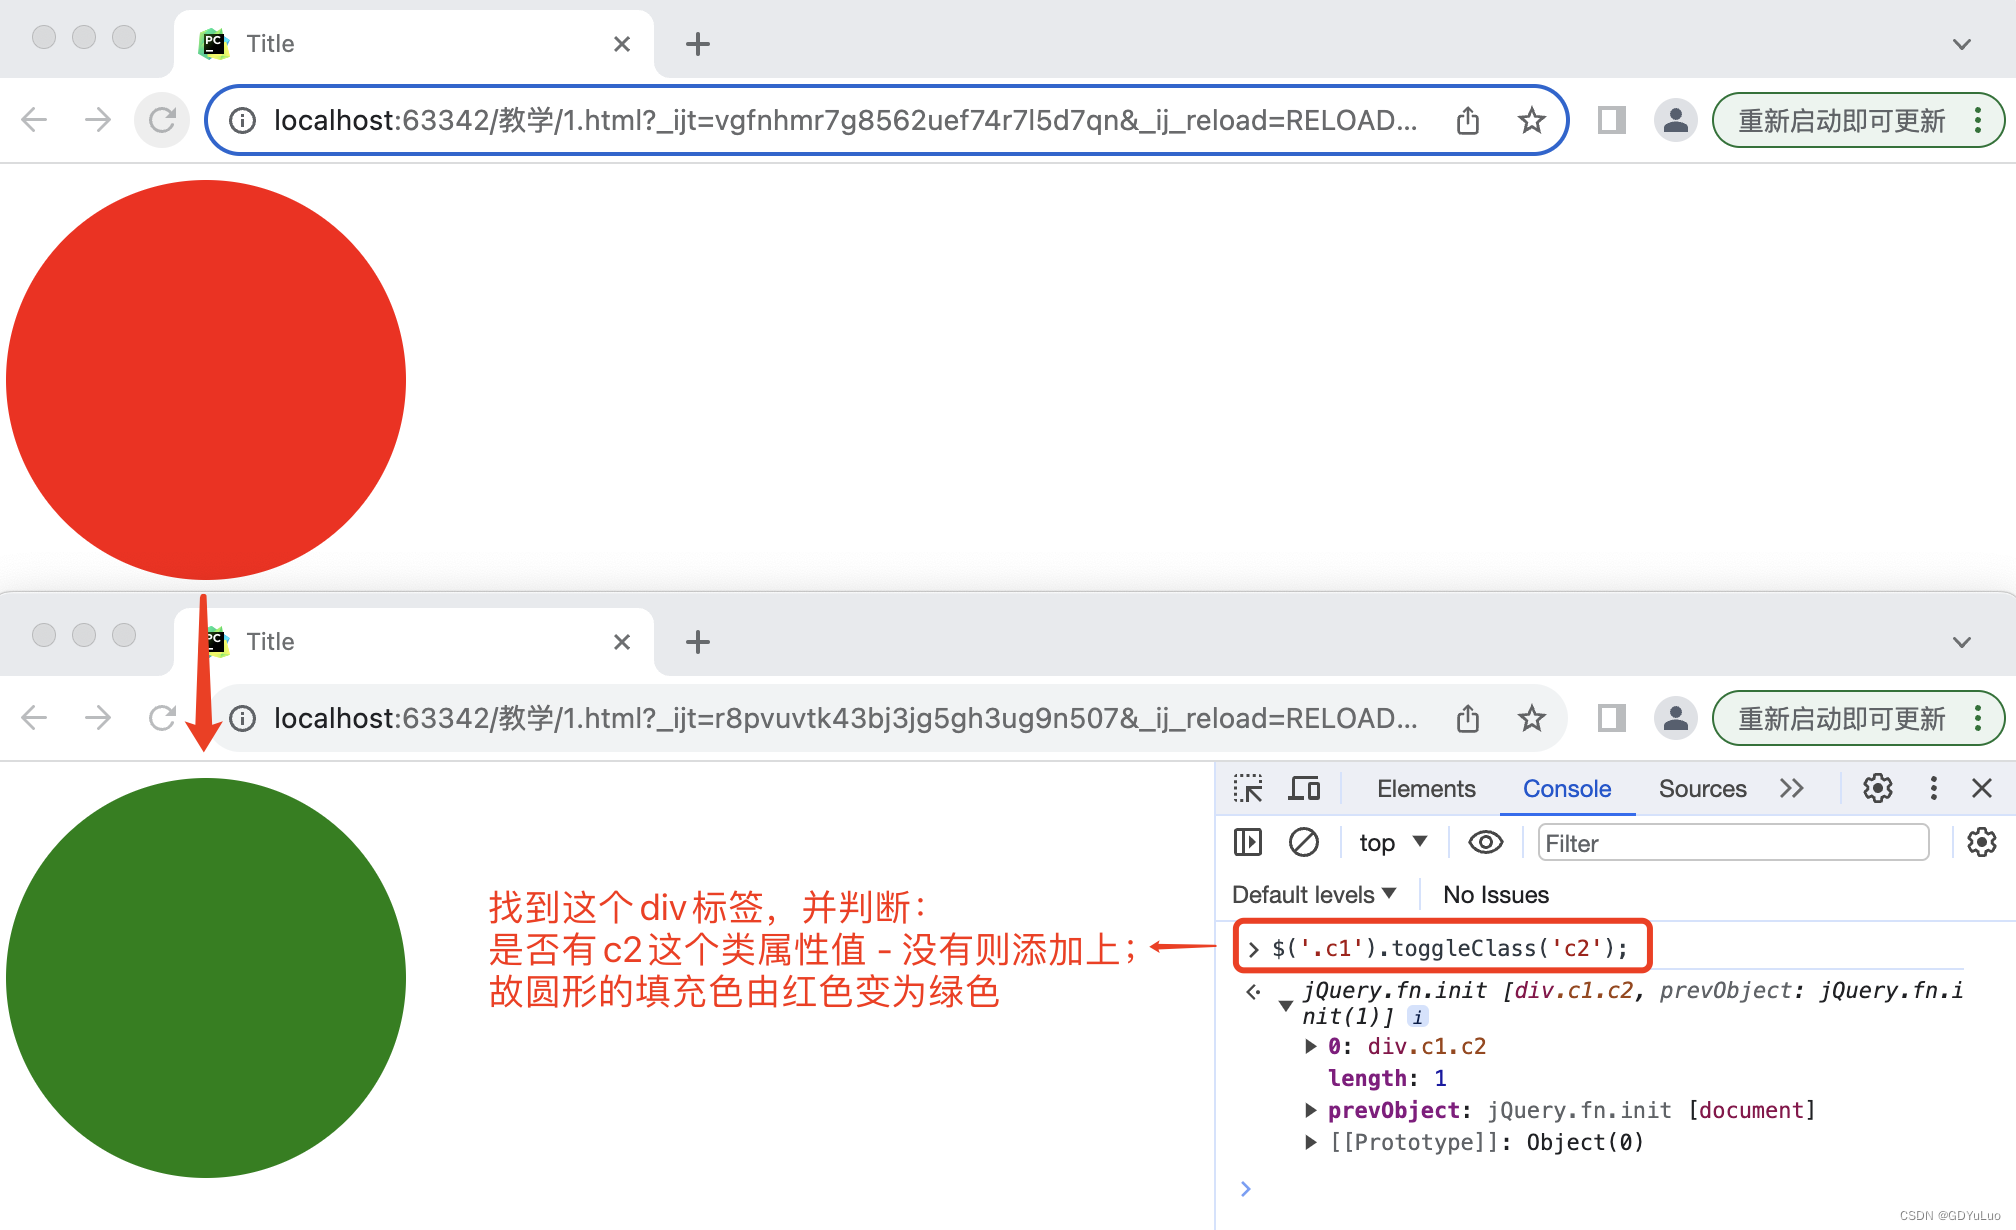Expand the 0: div.c1.c2 entry

tap(1310, 1046)
